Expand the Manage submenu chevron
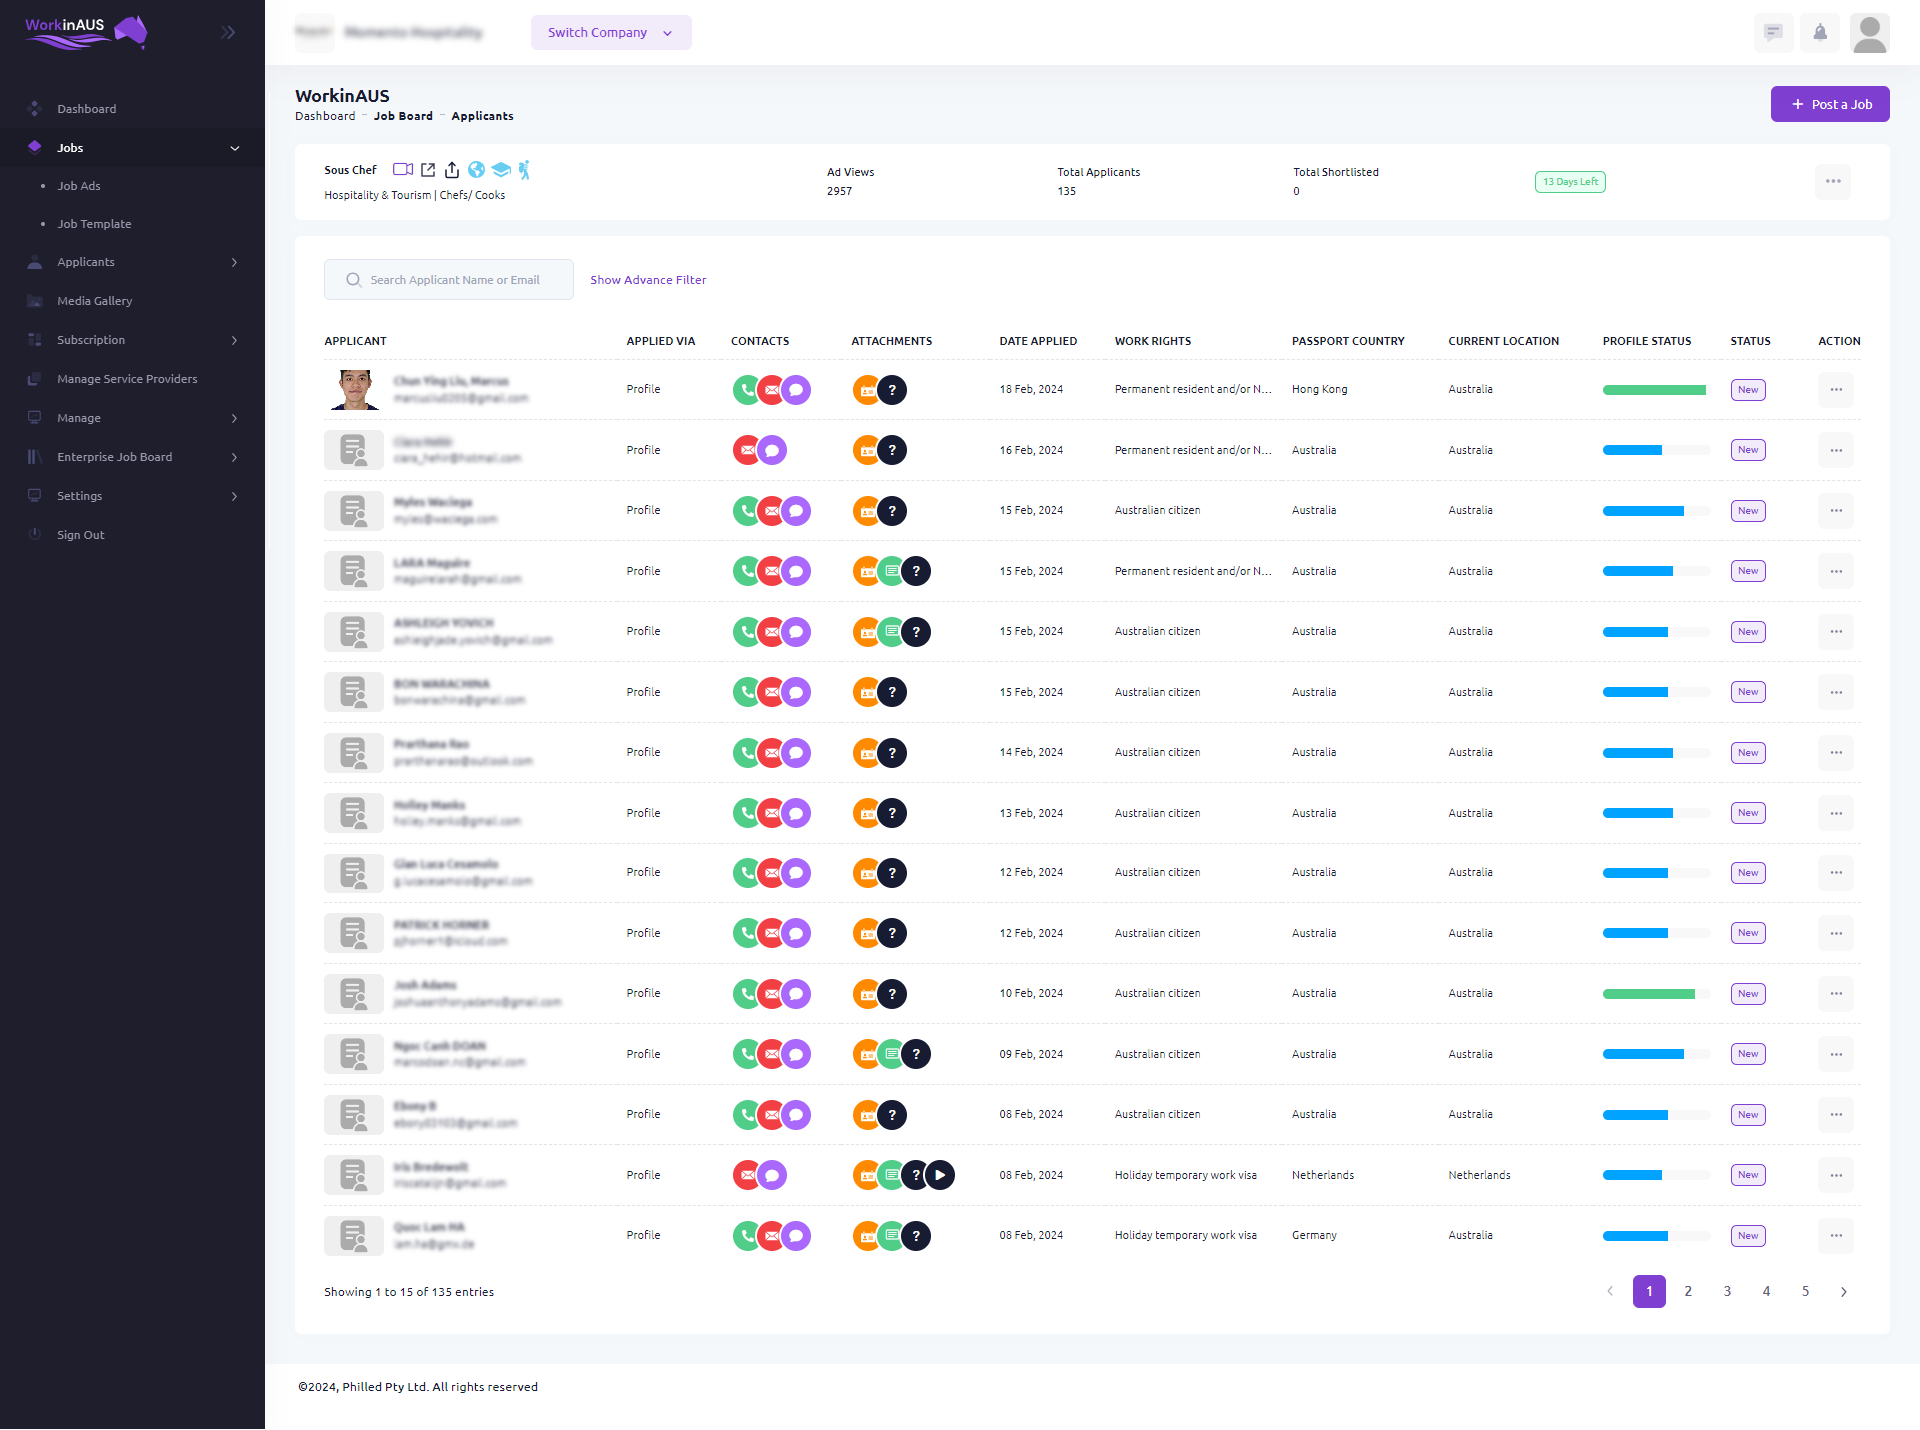The image size is (1920, 1430). tap(235, 418)
